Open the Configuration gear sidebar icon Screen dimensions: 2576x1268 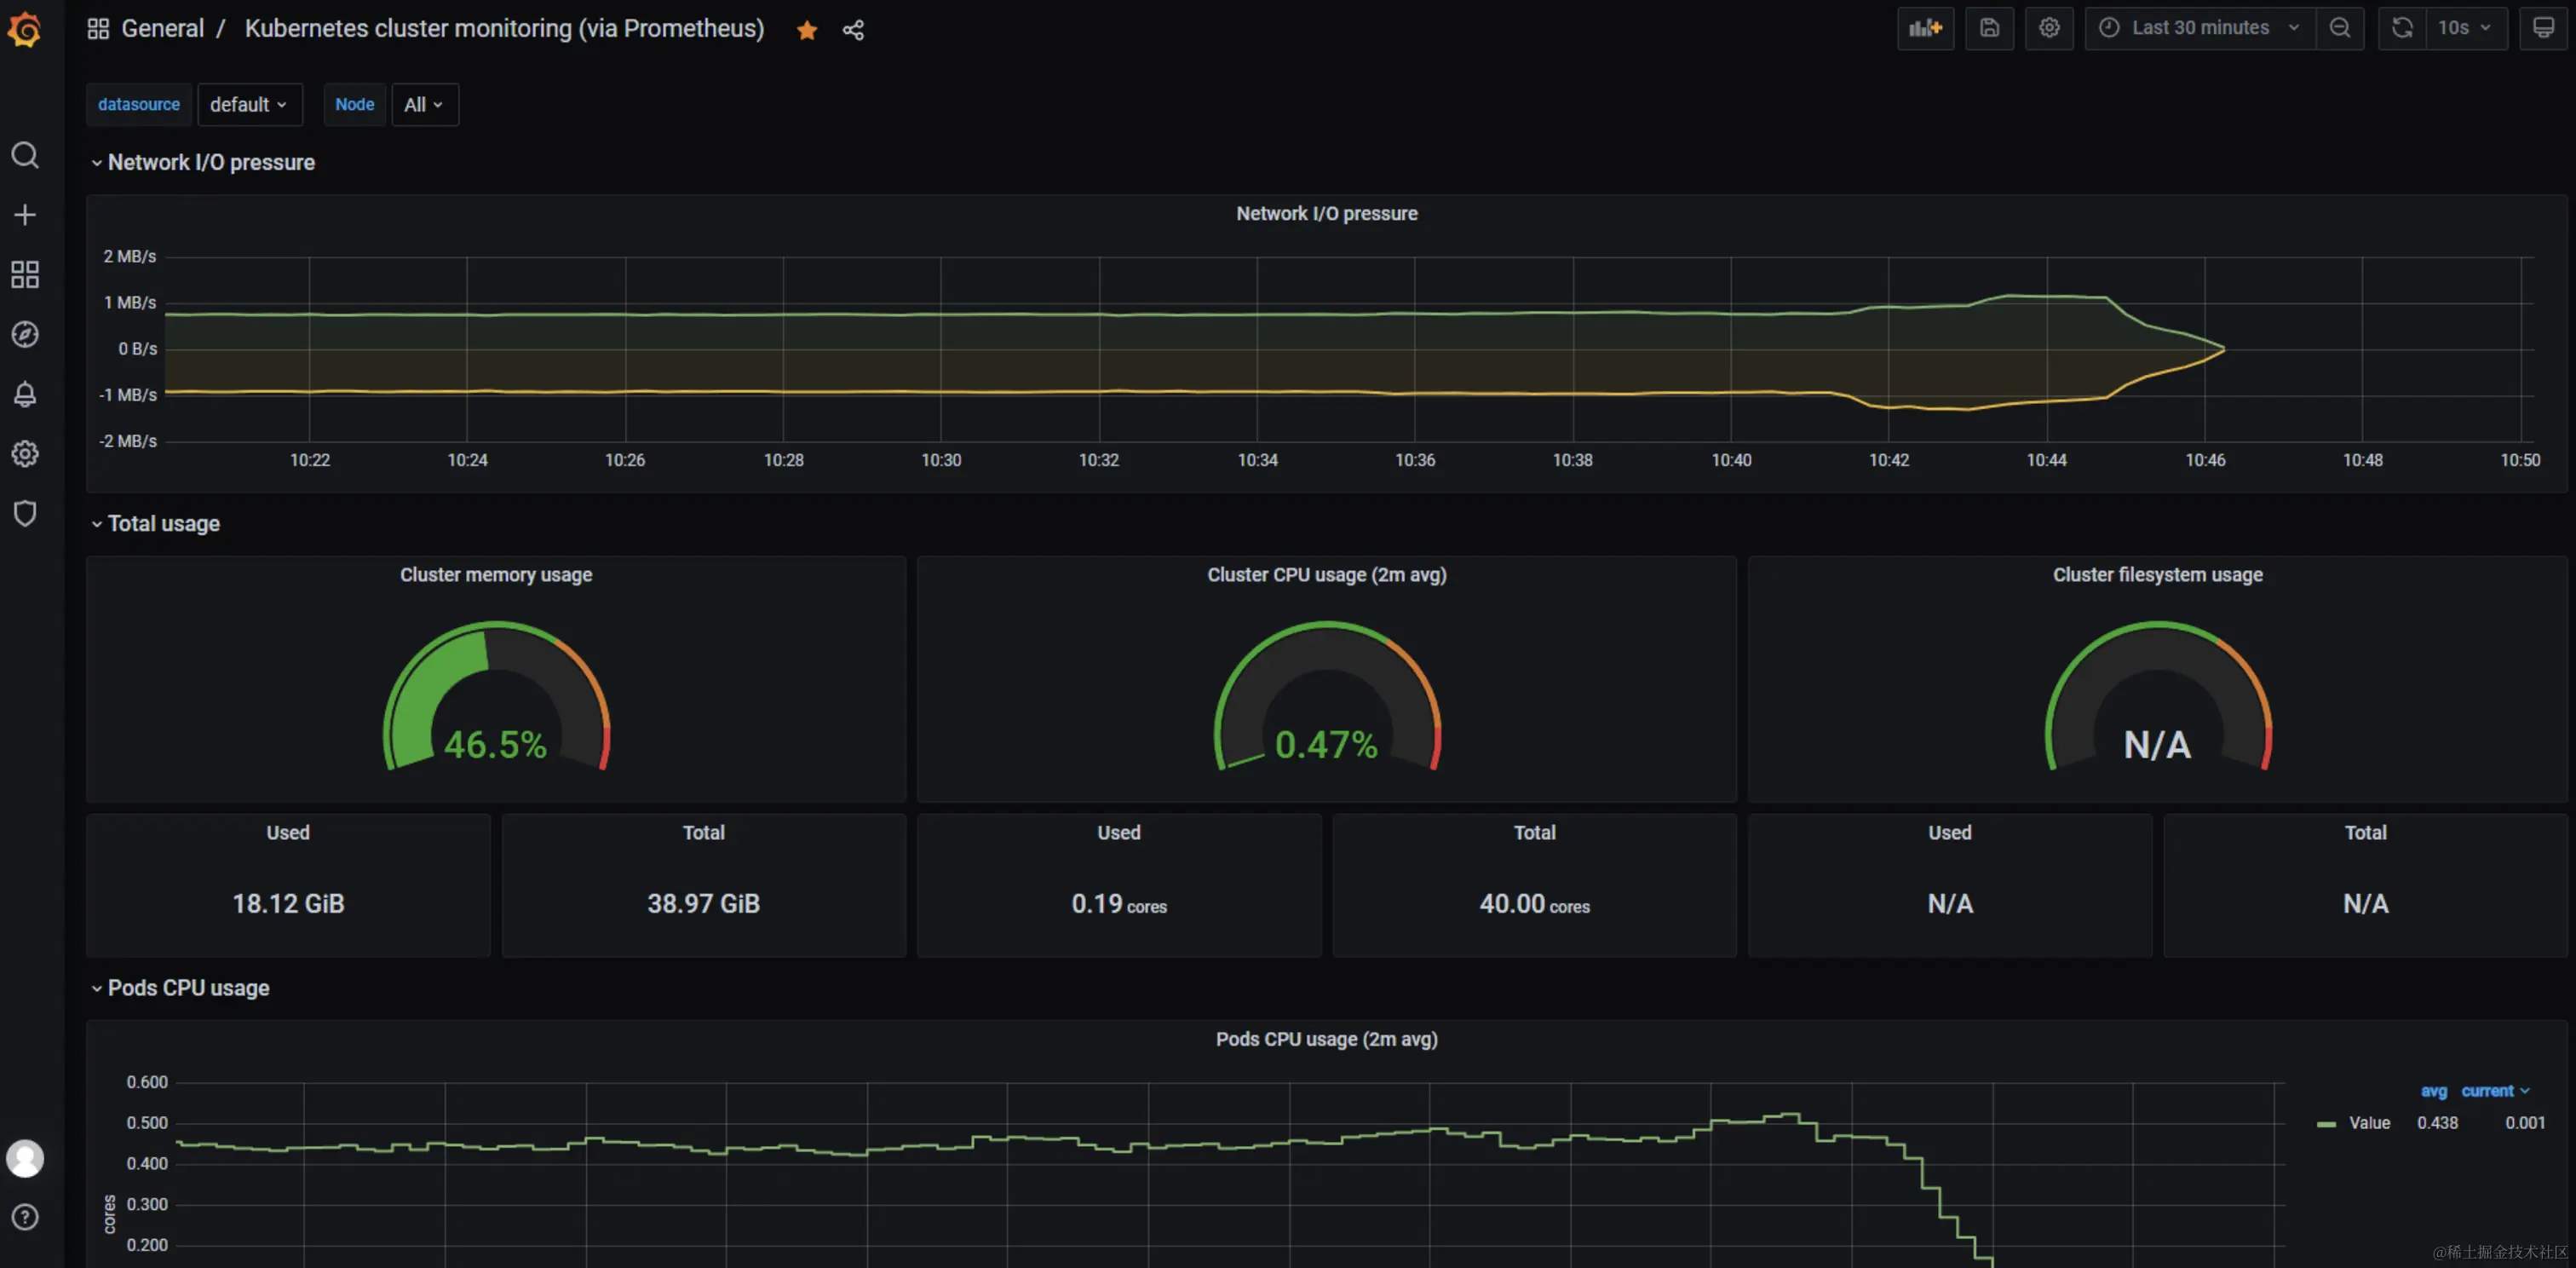25,454
